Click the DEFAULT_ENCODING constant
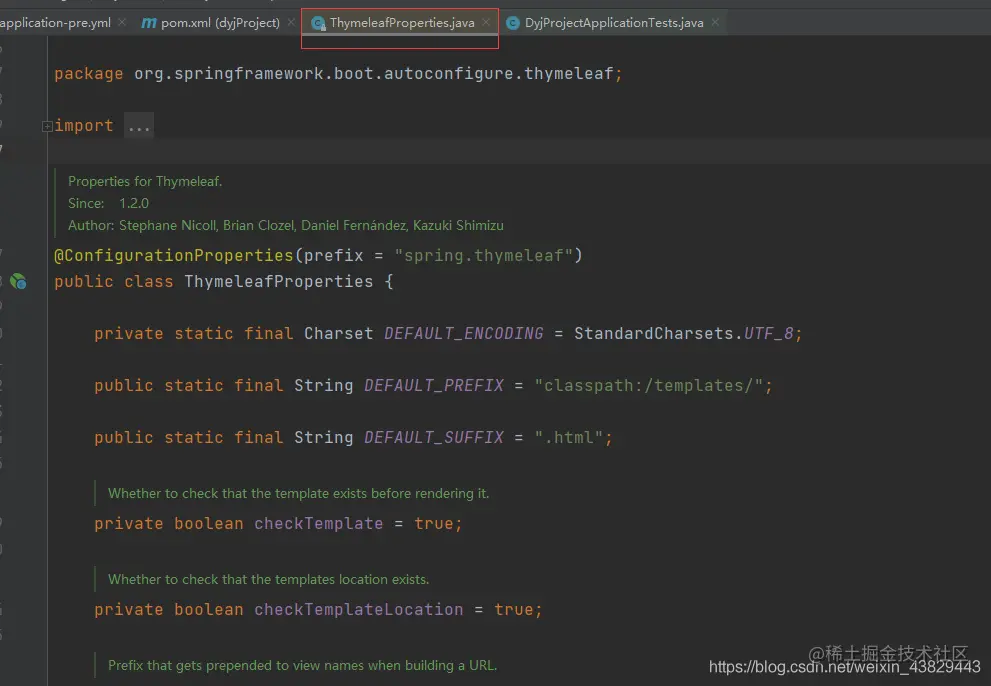This screenshot has width=991, height=686. 463,333
